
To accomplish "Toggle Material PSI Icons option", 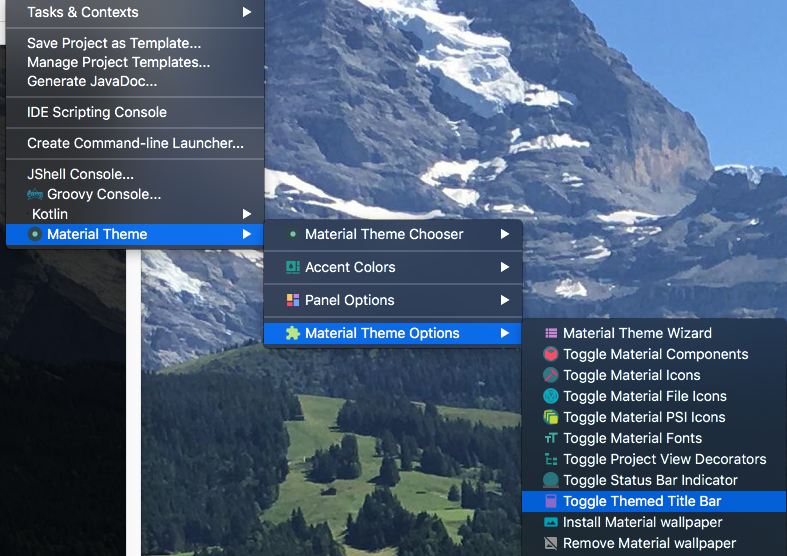I will (x=654, y=417).
